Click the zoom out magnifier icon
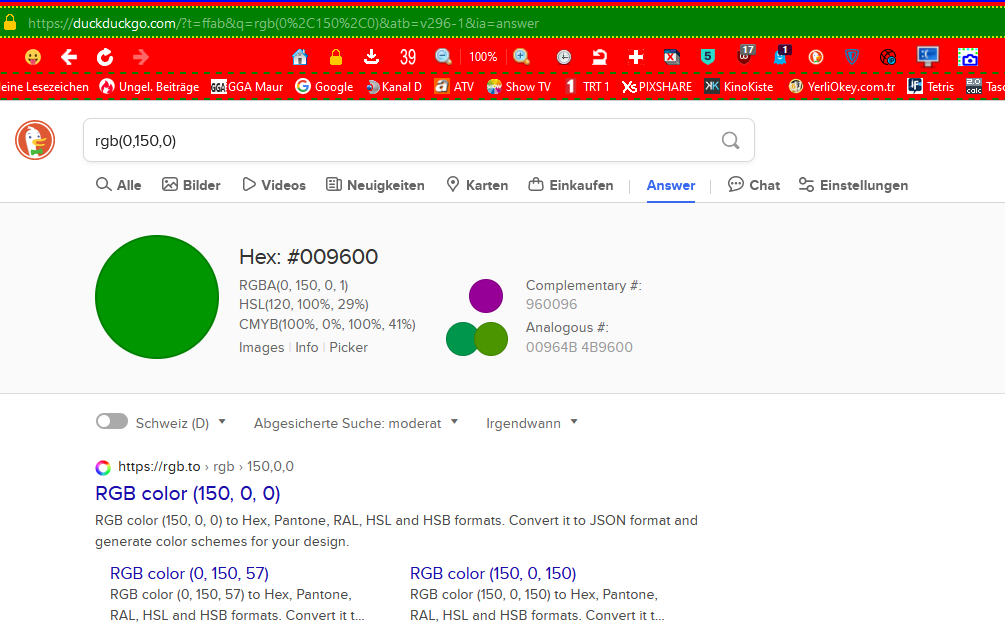The image size is (1005, 628). (443, 57)
